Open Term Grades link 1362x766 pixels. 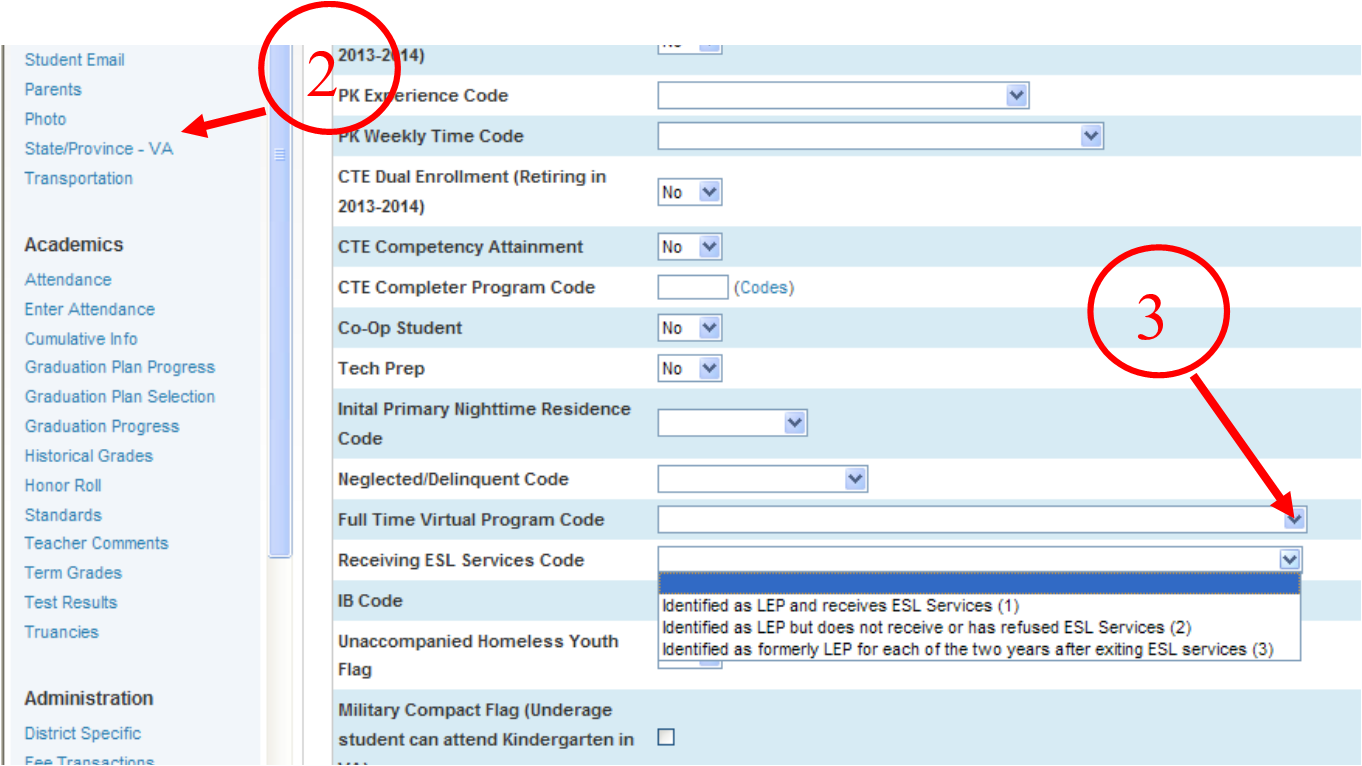[73, 573]
